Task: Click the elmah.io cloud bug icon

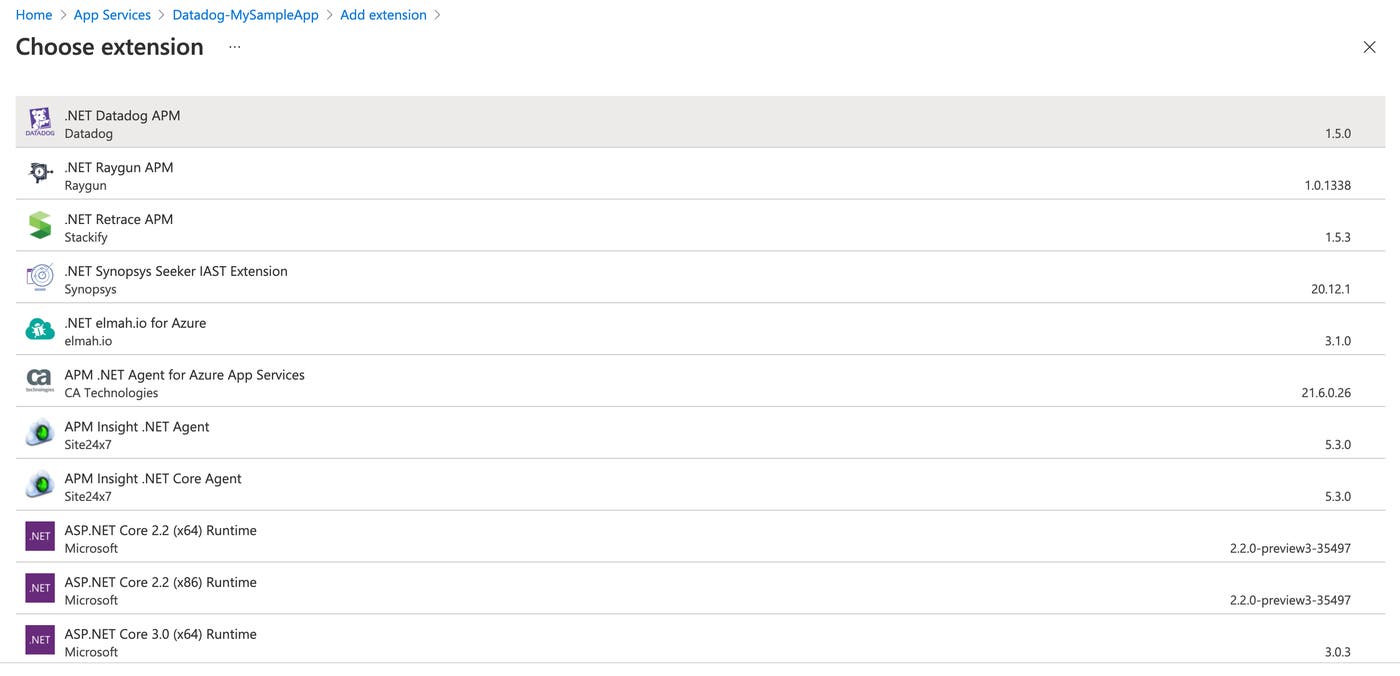Action: click(x=40, y=330)
